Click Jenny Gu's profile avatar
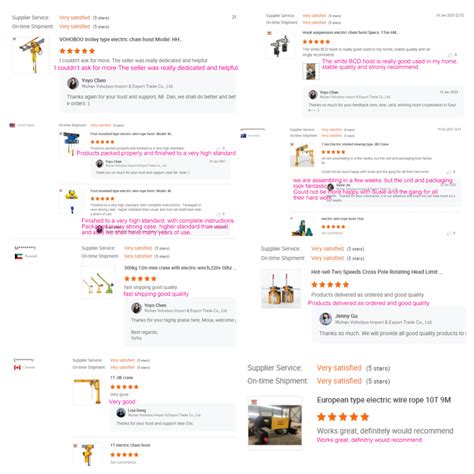Viewport: 474px width, 474px height. [x=326, y=319]
